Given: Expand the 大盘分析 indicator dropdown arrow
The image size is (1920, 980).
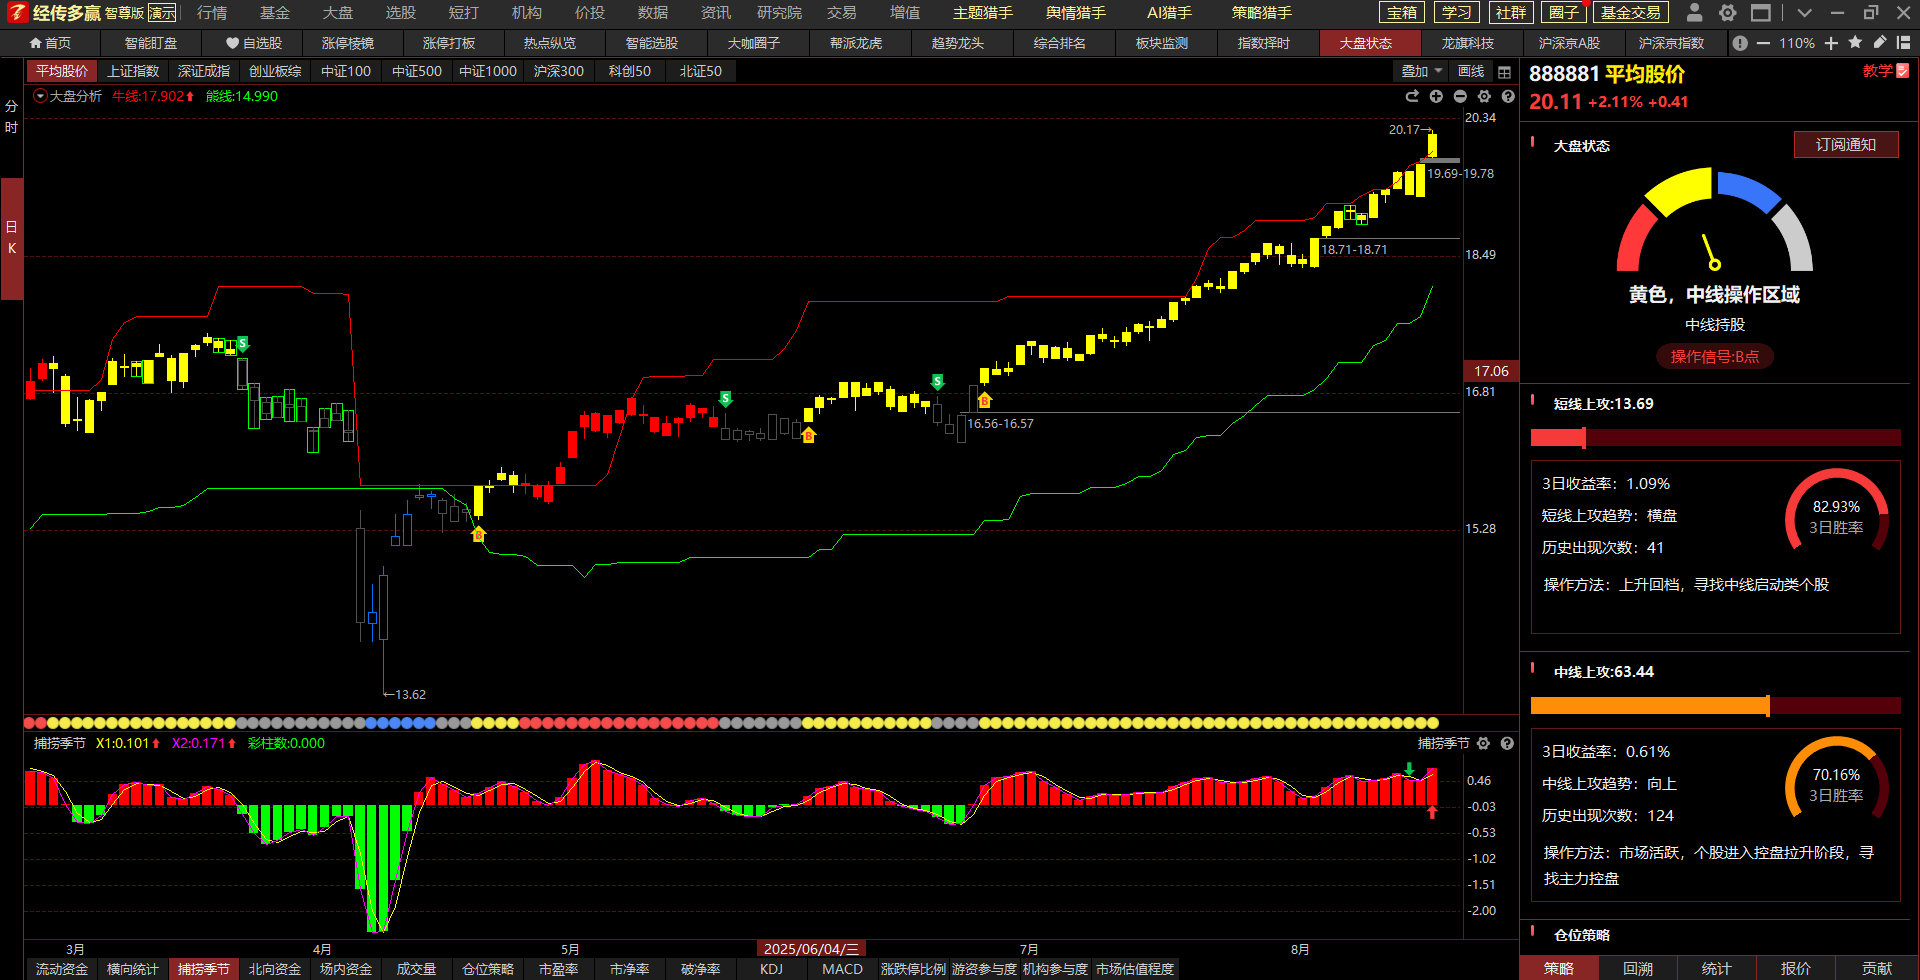Looking at the screenshot, I should (40, 96).
